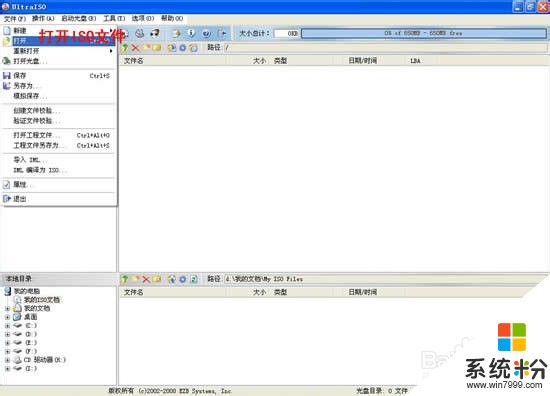Expand the CD 驱动器 tree node

[7, 360]
